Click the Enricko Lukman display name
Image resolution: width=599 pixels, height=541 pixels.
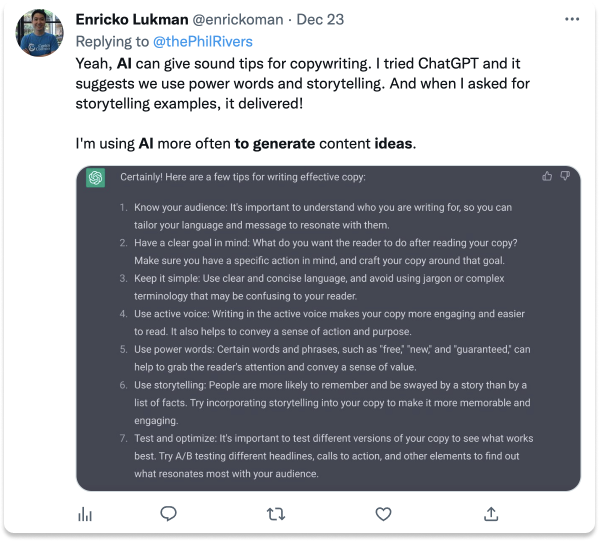pos(132,19)
